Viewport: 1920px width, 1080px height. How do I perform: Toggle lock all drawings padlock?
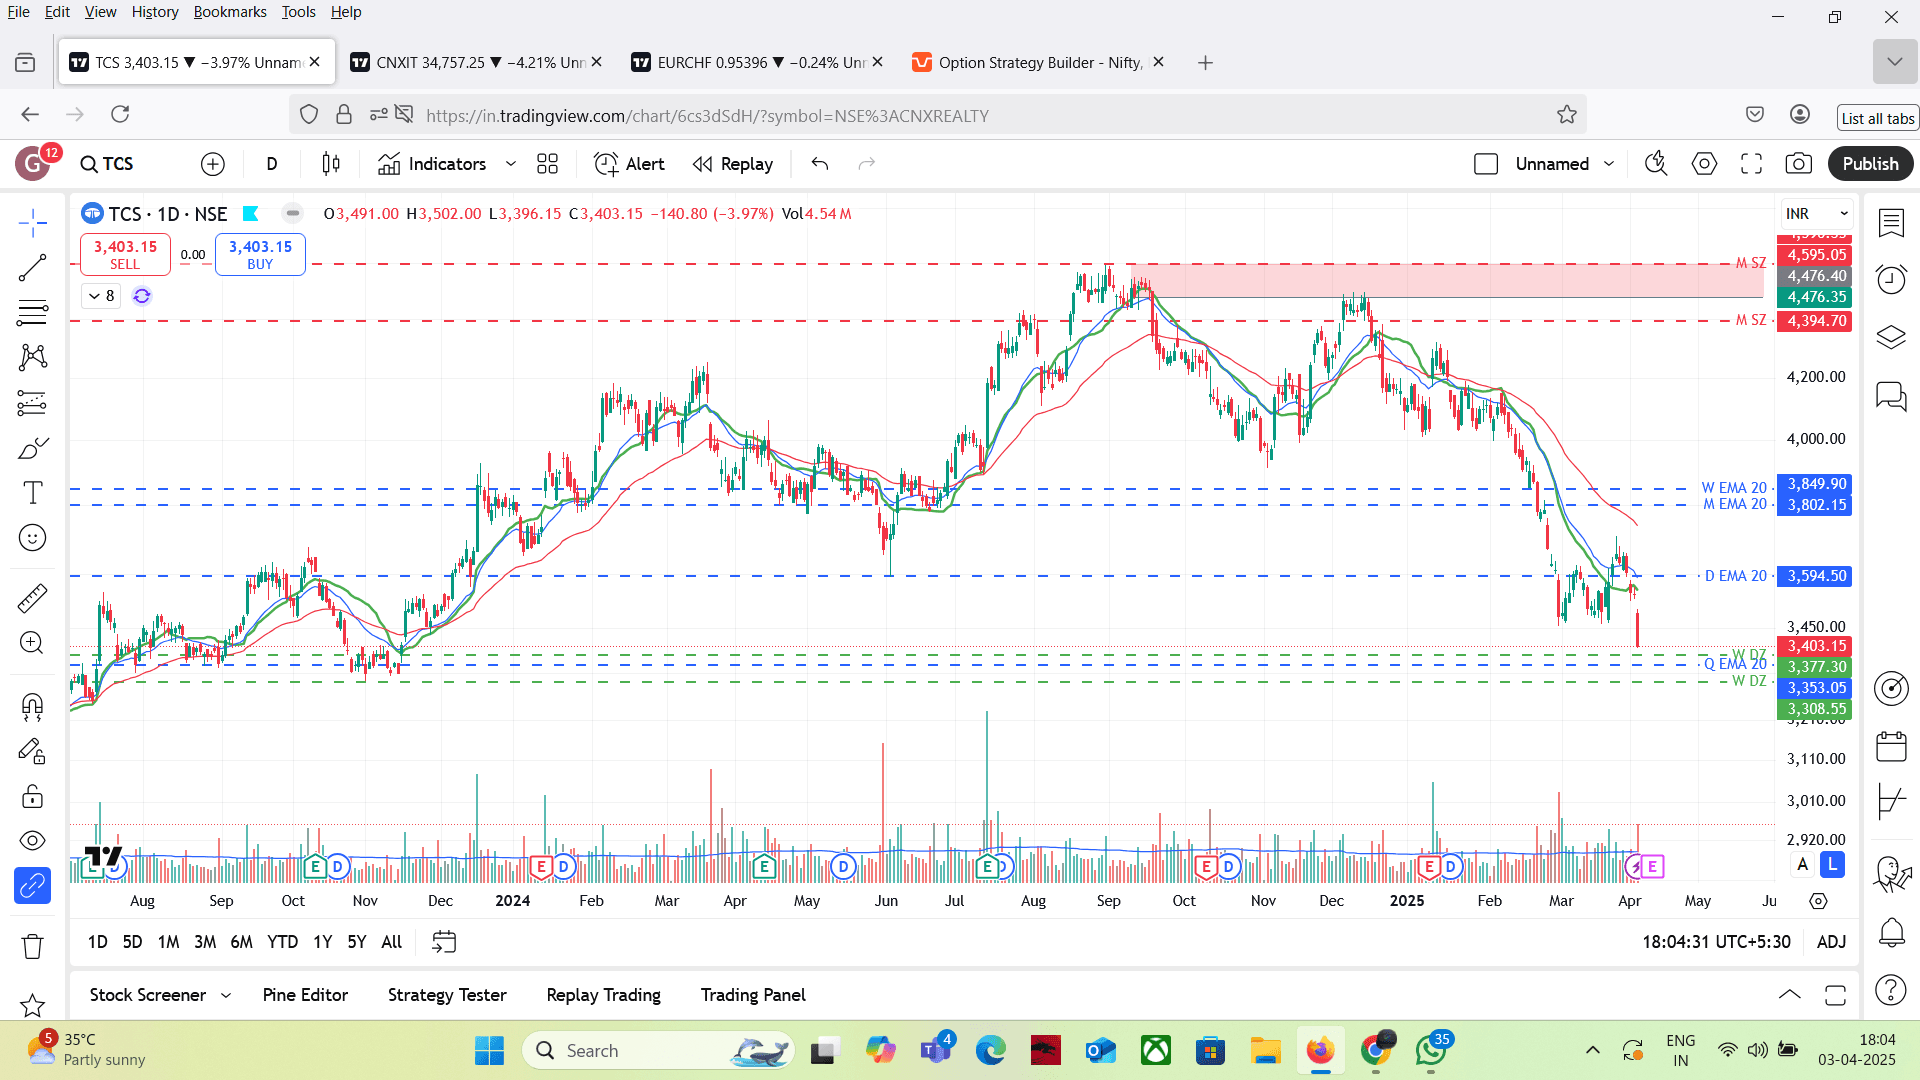(32, 796)
